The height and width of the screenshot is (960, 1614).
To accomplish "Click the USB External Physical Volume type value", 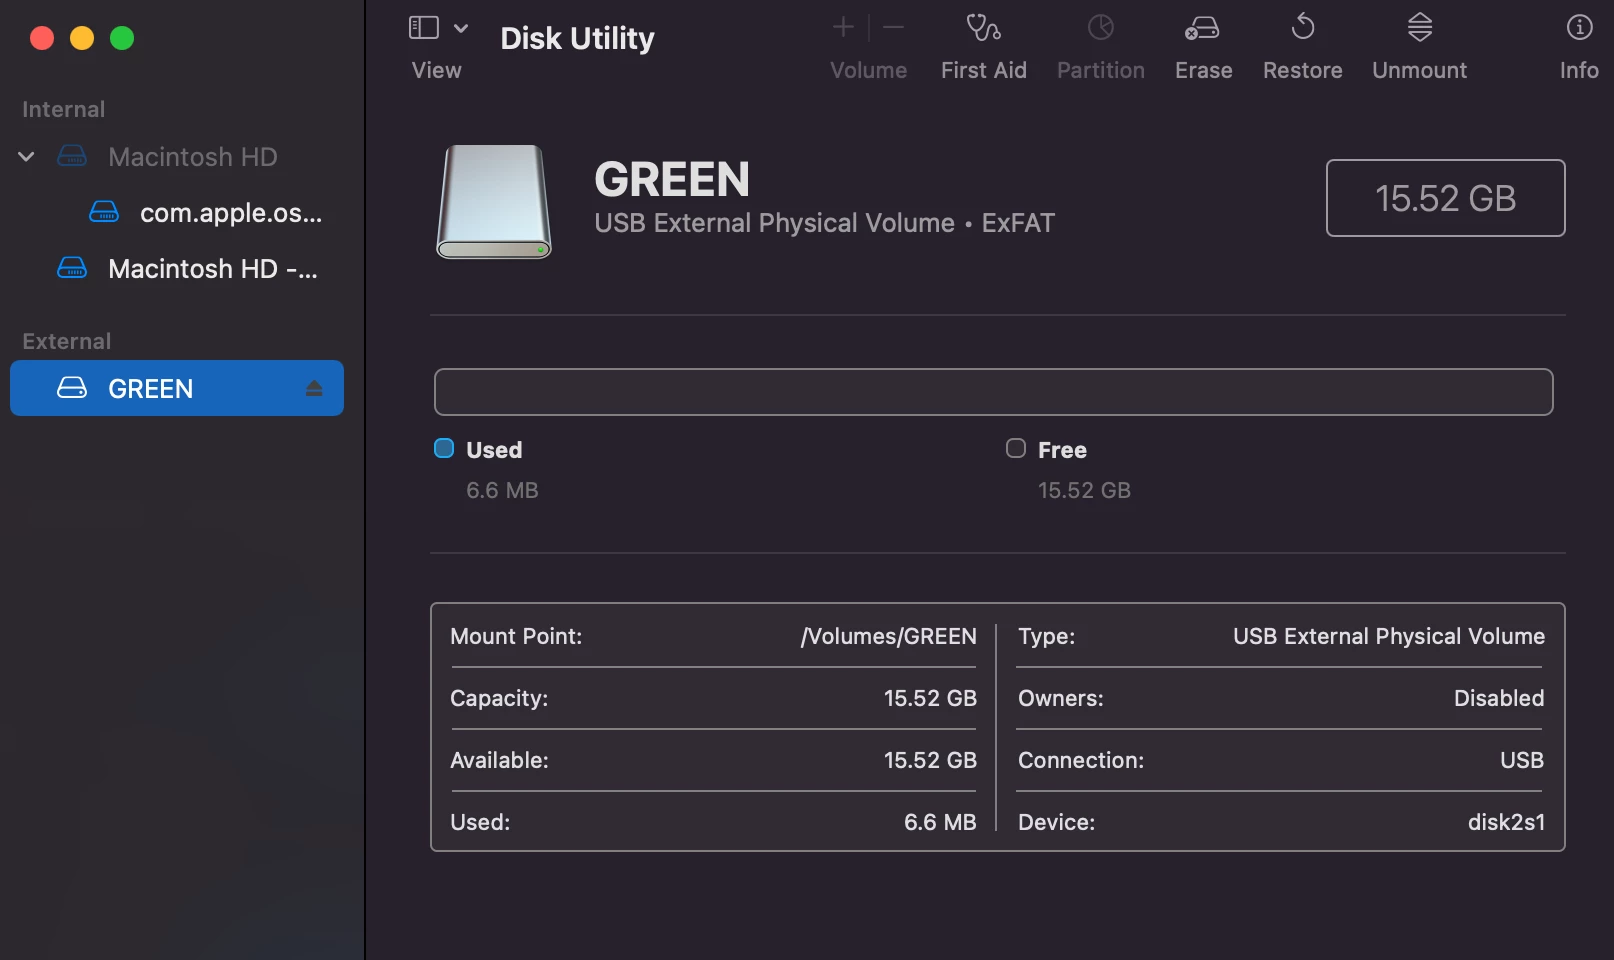I will (x=1389, y=636).
